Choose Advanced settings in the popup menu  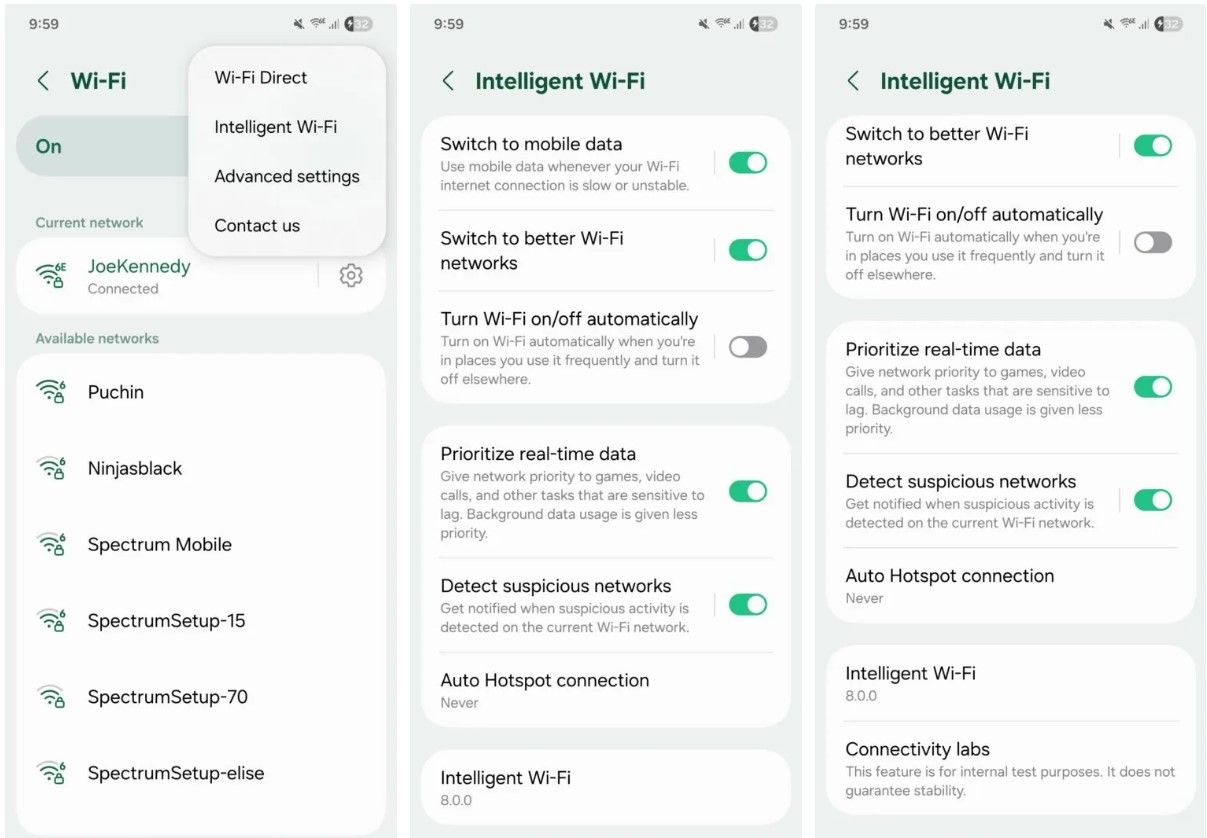coord(287,176)
